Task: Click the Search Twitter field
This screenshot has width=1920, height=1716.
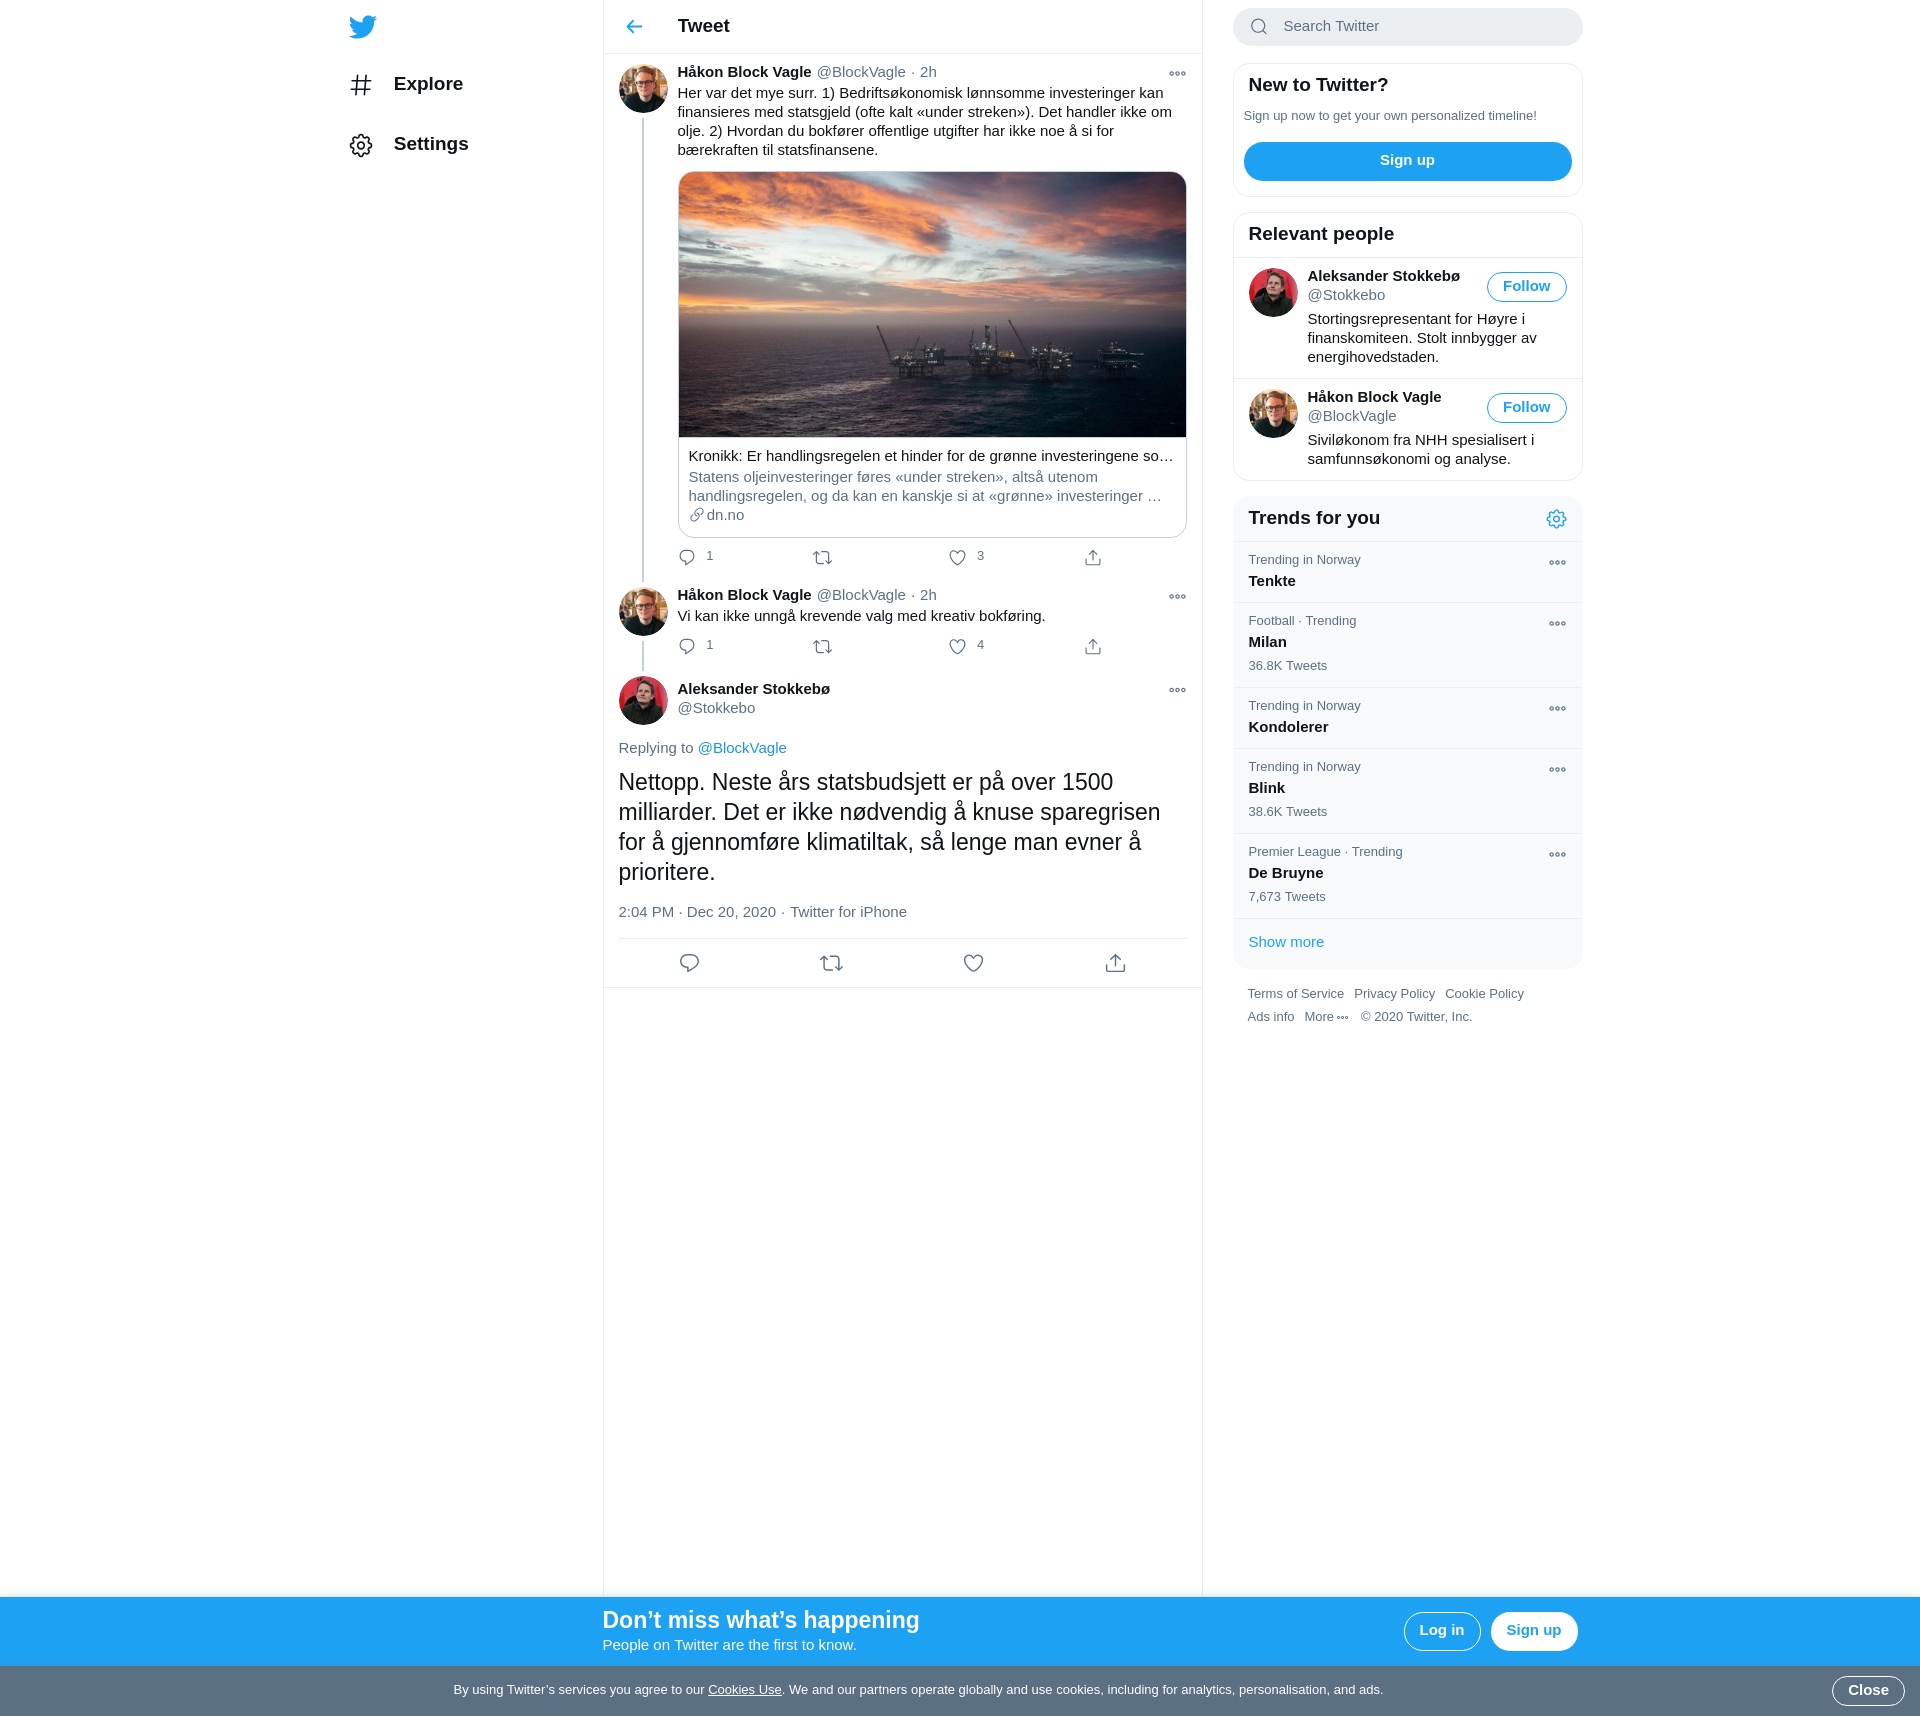Action: click(x=1407, y=27)
